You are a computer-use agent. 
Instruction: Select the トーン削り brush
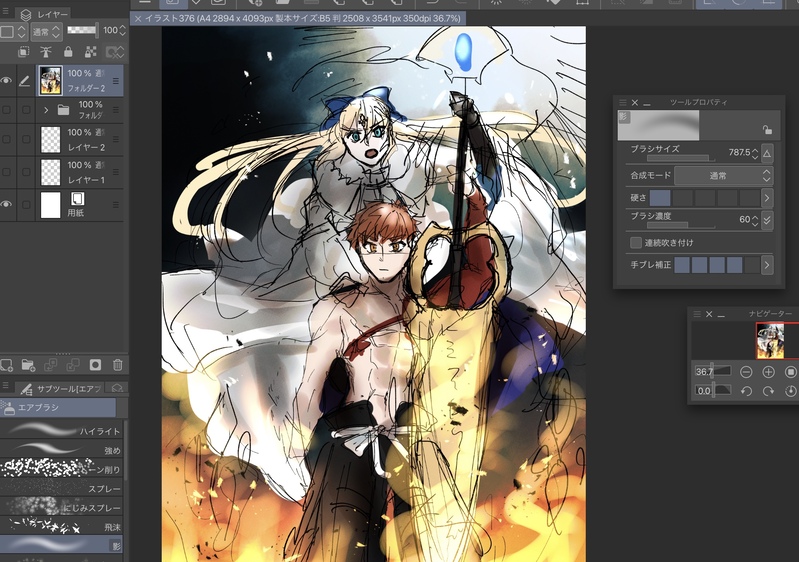[x=61, y=469]
